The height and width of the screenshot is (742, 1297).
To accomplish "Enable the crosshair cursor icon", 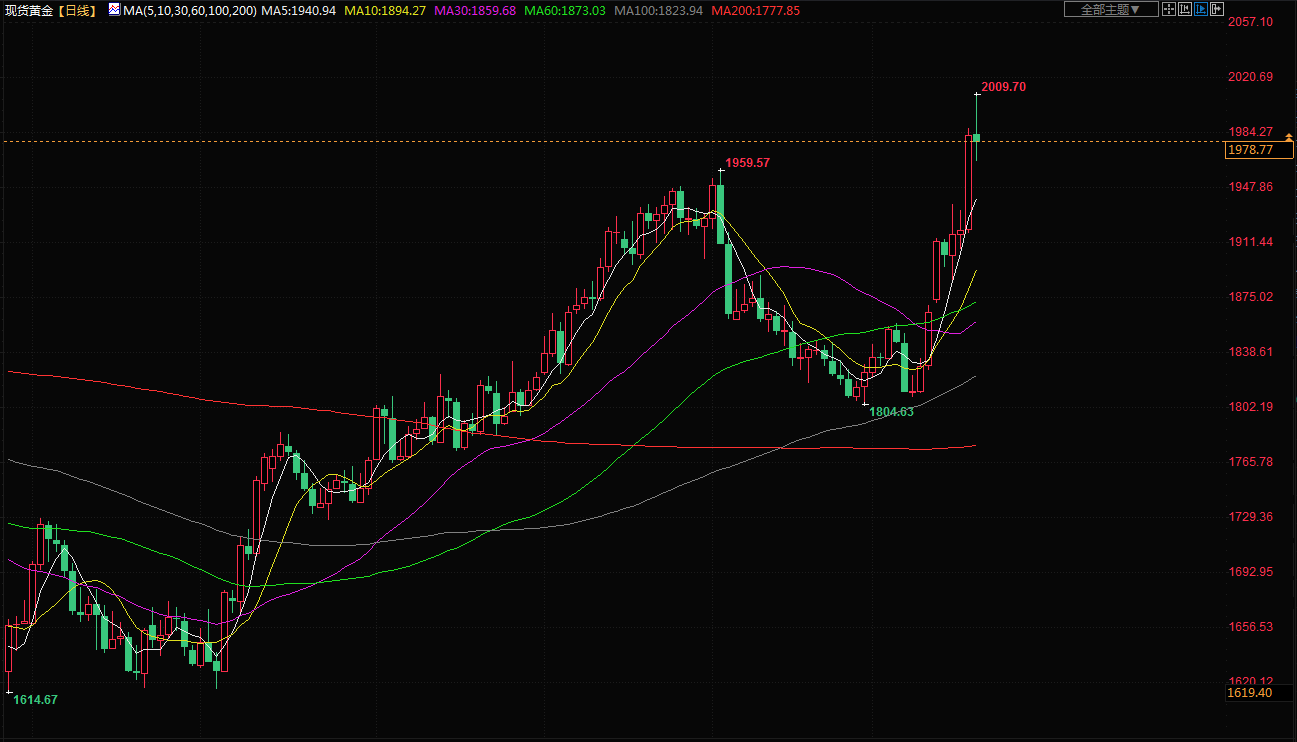I will tap(1169, 9).
